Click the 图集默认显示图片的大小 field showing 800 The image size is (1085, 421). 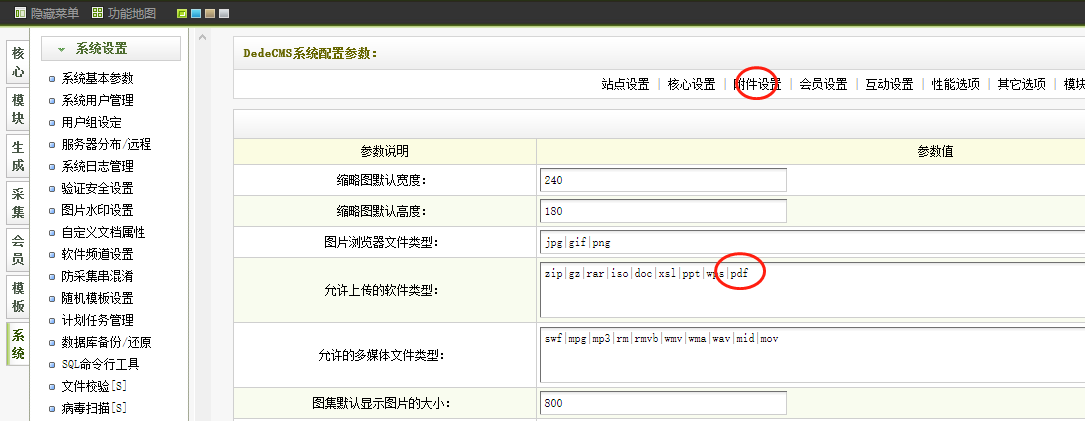click(x=664, y=402)
